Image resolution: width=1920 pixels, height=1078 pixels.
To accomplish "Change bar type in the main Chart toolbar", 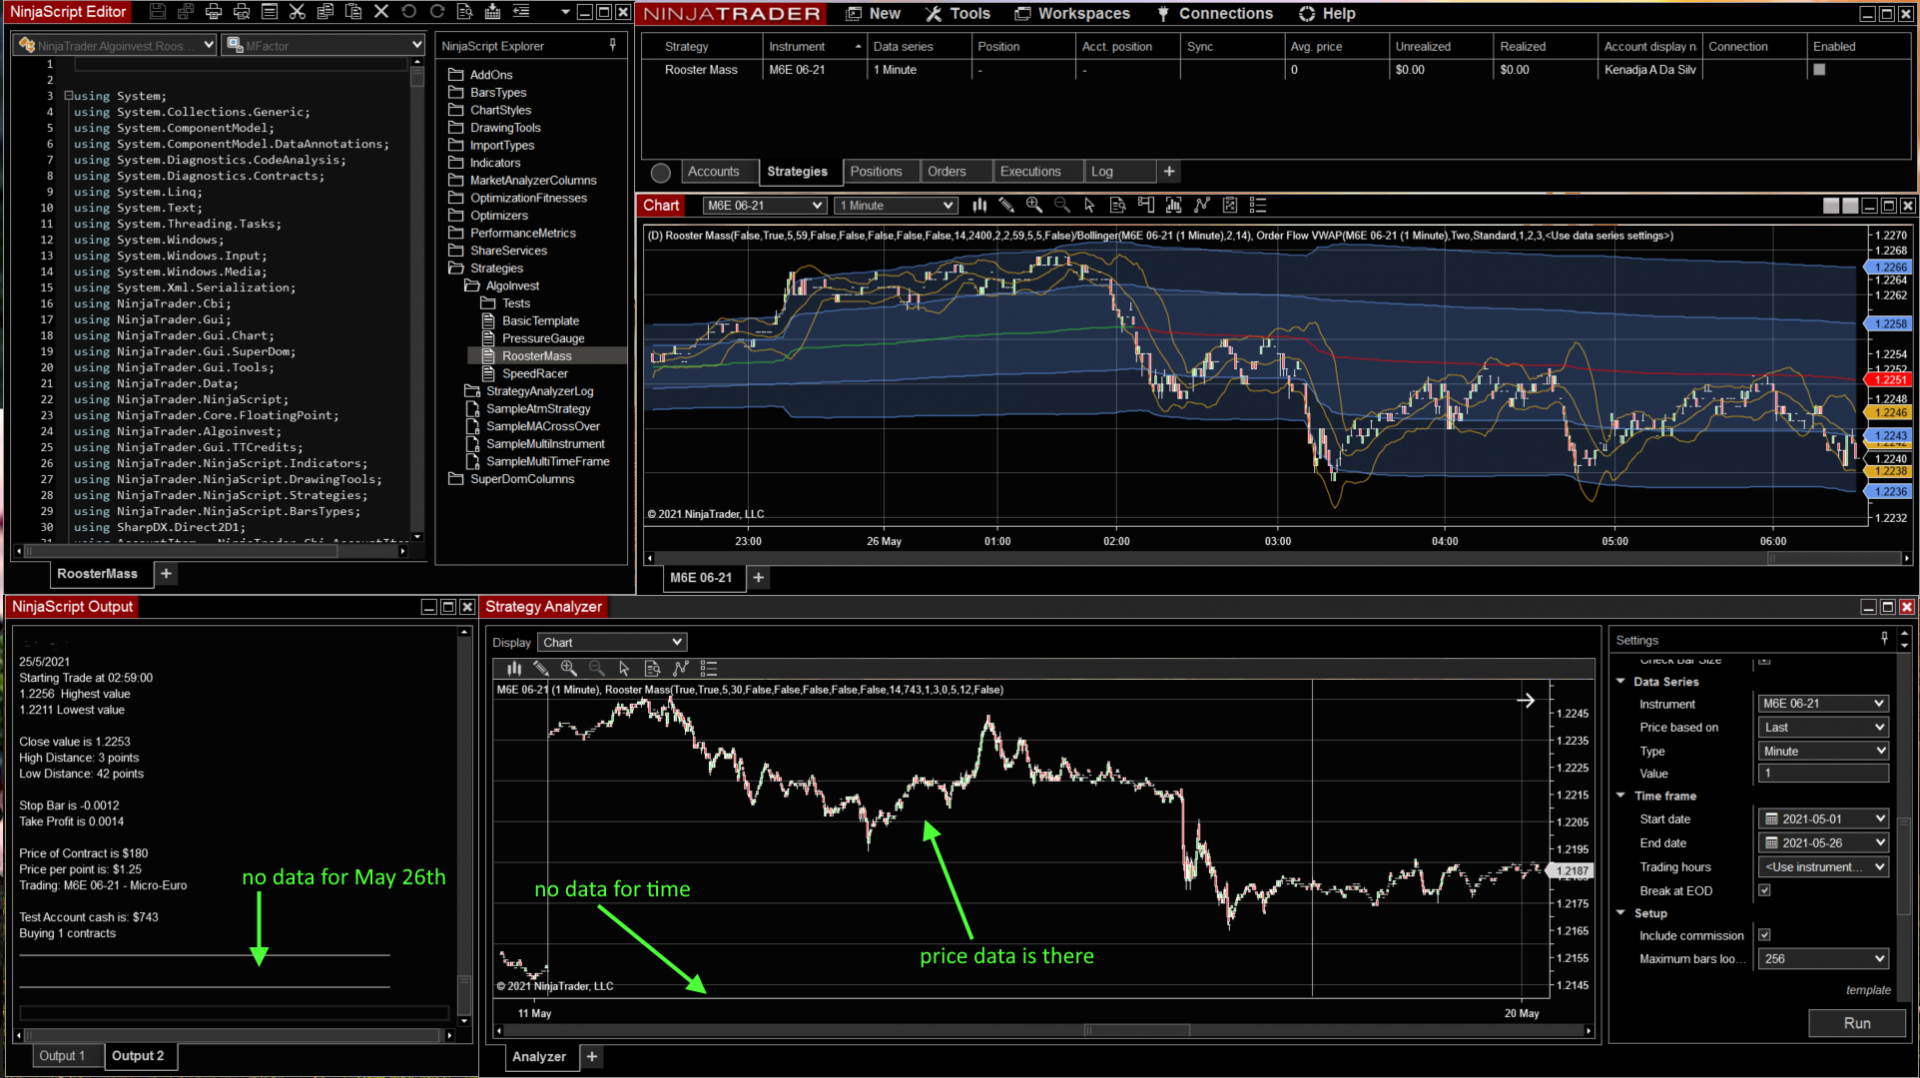I will 979,205.
